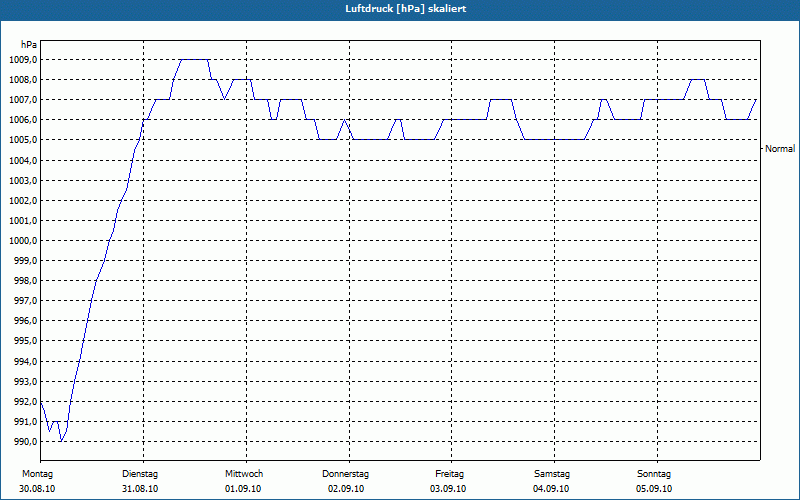This screenshot has height=500, width=800.
Task: Select the 999,0 axis value
Action: point(25,261)
